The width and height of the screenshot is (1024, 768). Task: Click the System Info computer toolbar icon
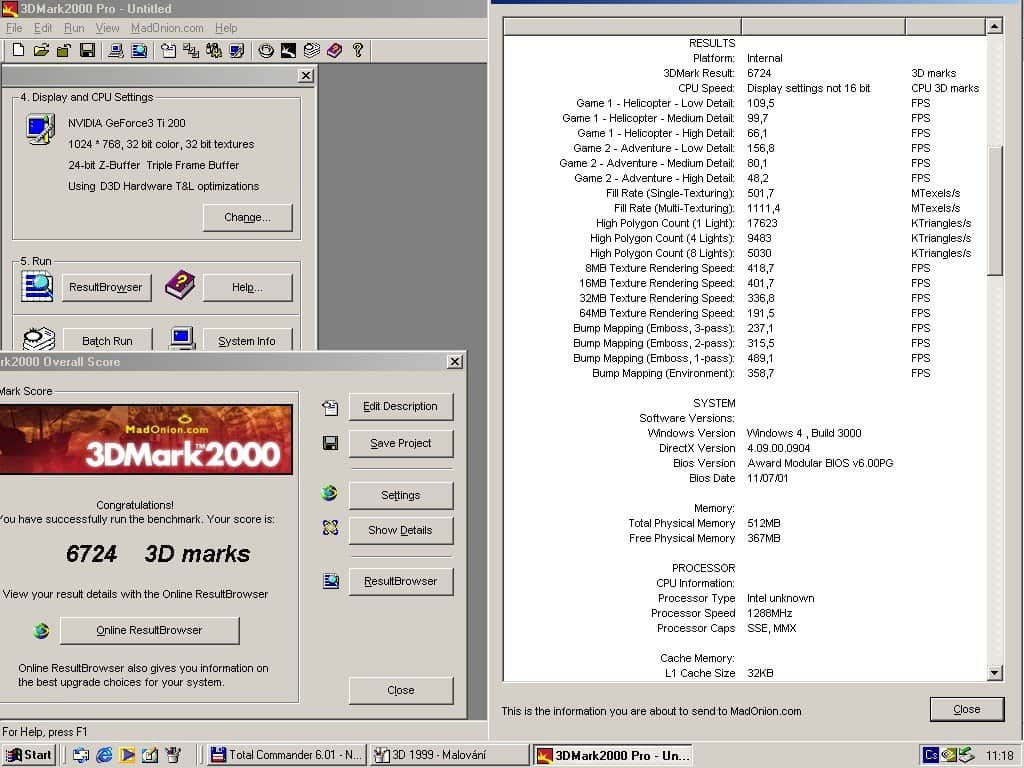coord(116,50)
